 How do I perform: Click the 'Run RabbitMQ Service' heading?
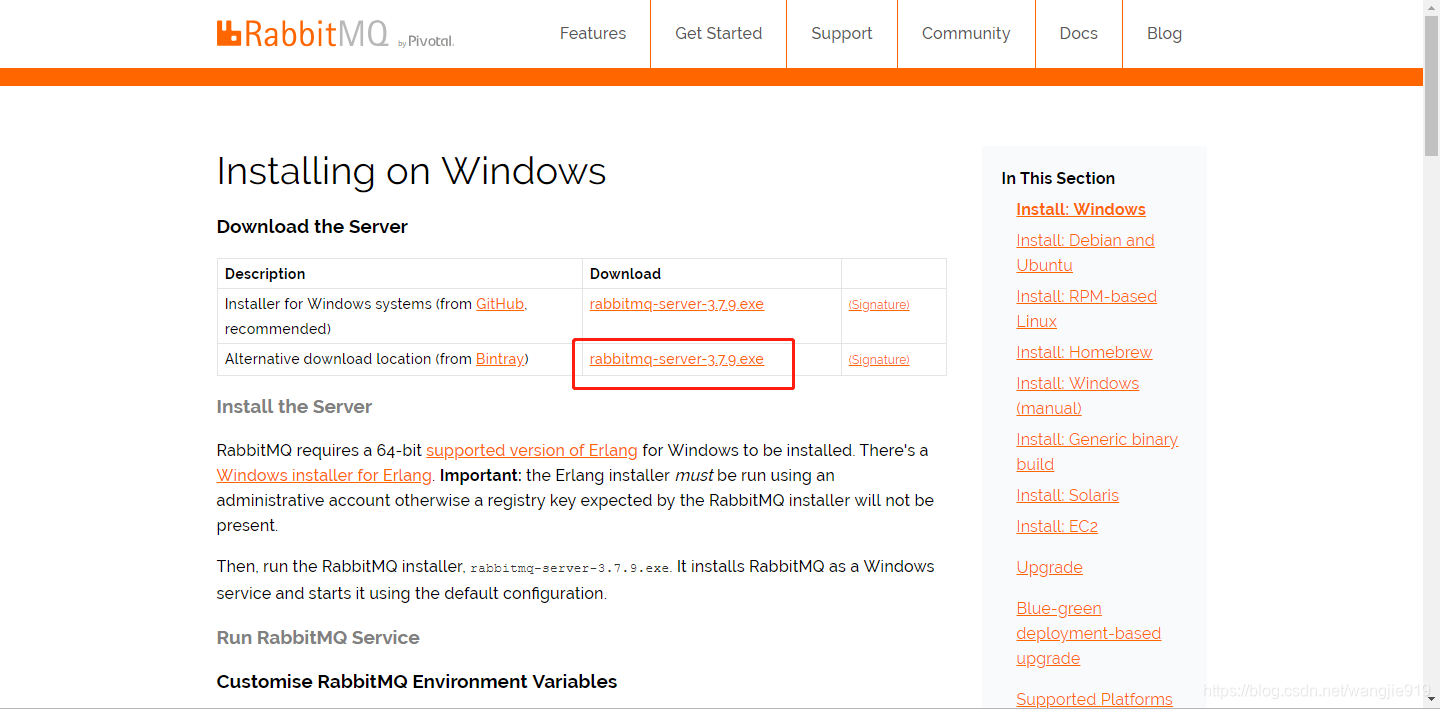tap(318, 638)
